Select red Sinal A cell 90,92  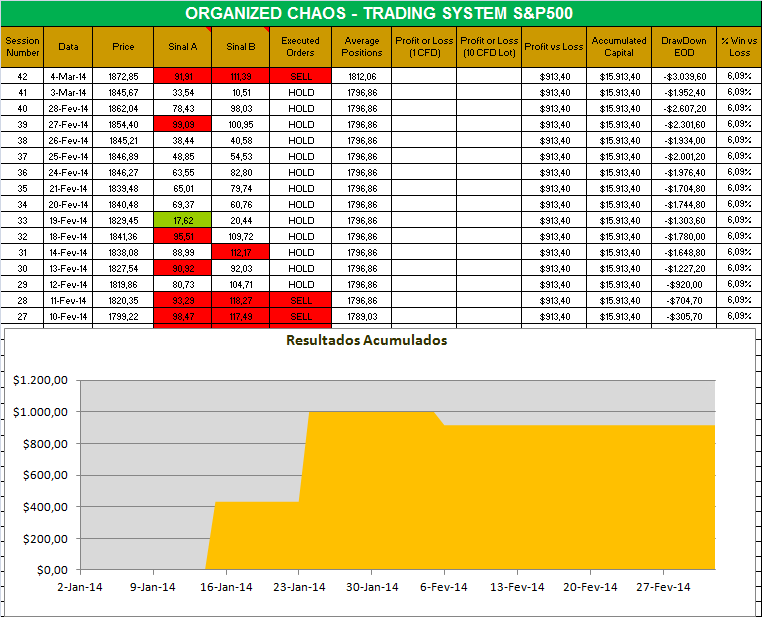[183, 269]
